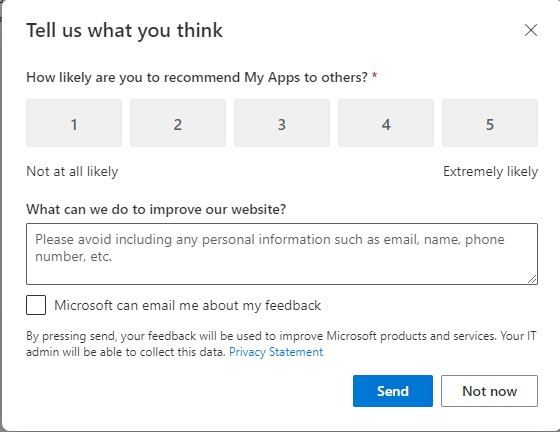Click the 'What can we do to improve' label
The width and height of the screenshot is (560, 432).
(156, 209)
